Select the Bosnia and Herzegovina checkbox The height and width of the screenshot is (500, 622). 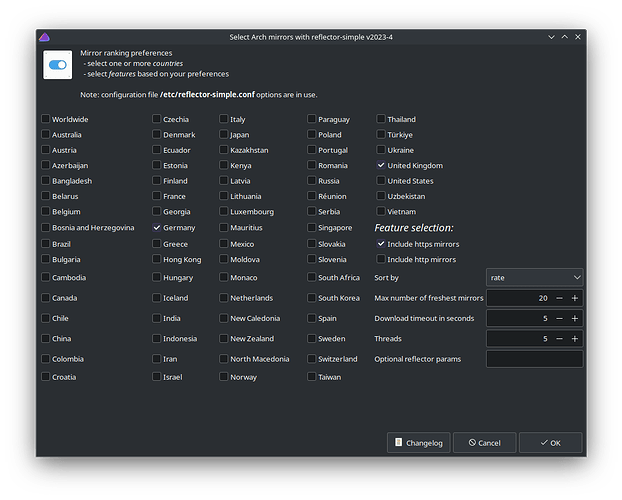coord(46,227)
